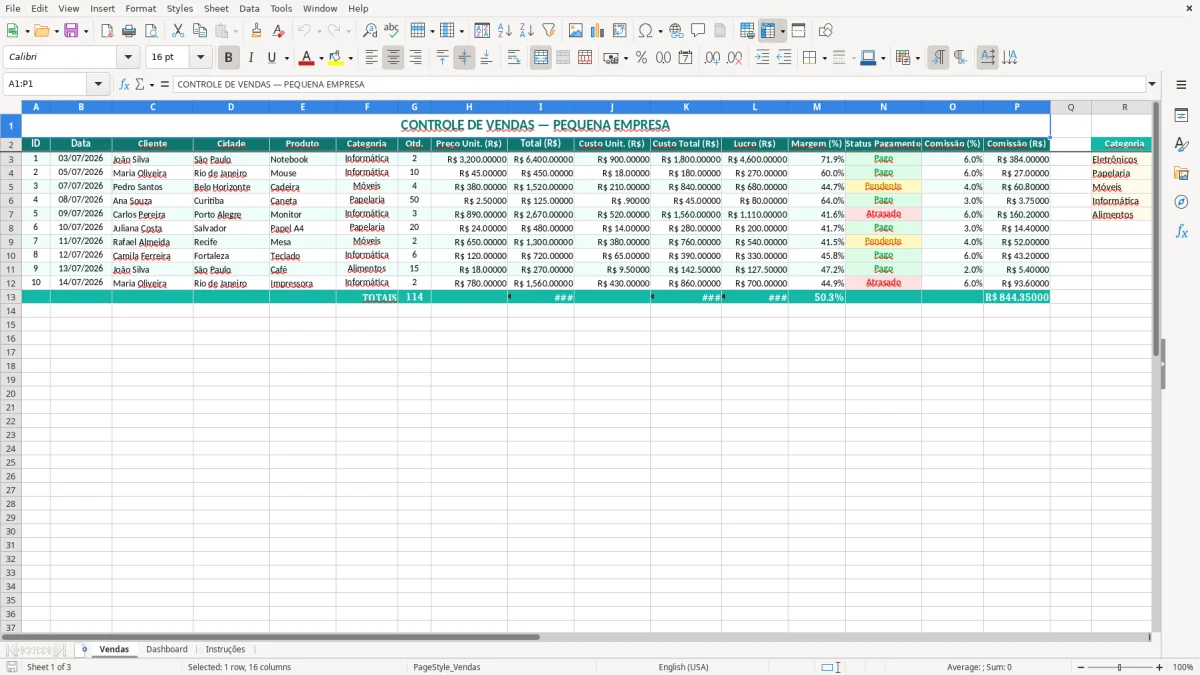Click the Show Draw Functions shapes icon
This screenshot has width=1200, height=675.
tap(825, 31)
